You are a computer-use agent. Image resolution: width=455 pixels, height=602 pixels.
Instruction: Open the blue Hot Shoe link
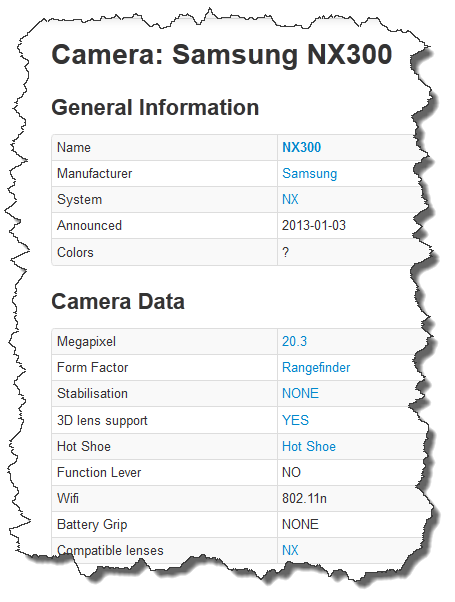point(309,447)
